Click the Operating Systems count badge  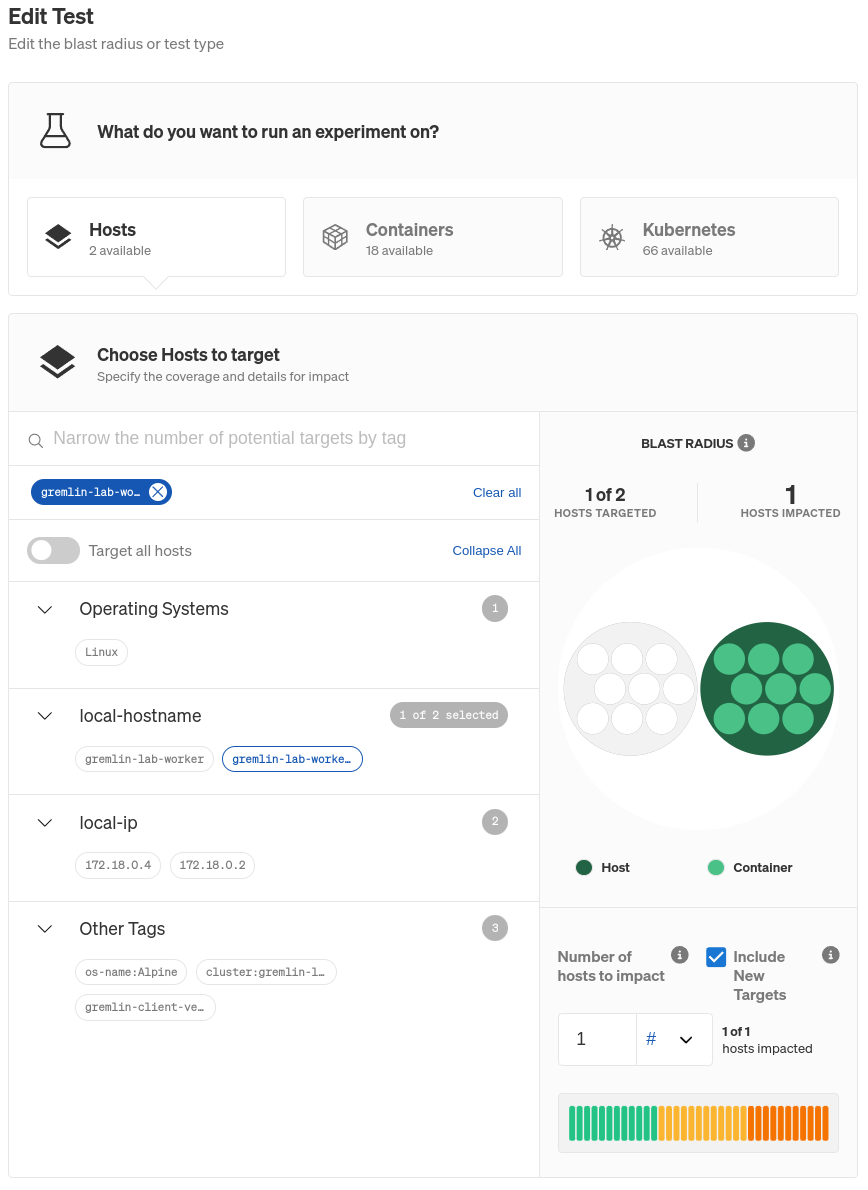tap(495, 609)
